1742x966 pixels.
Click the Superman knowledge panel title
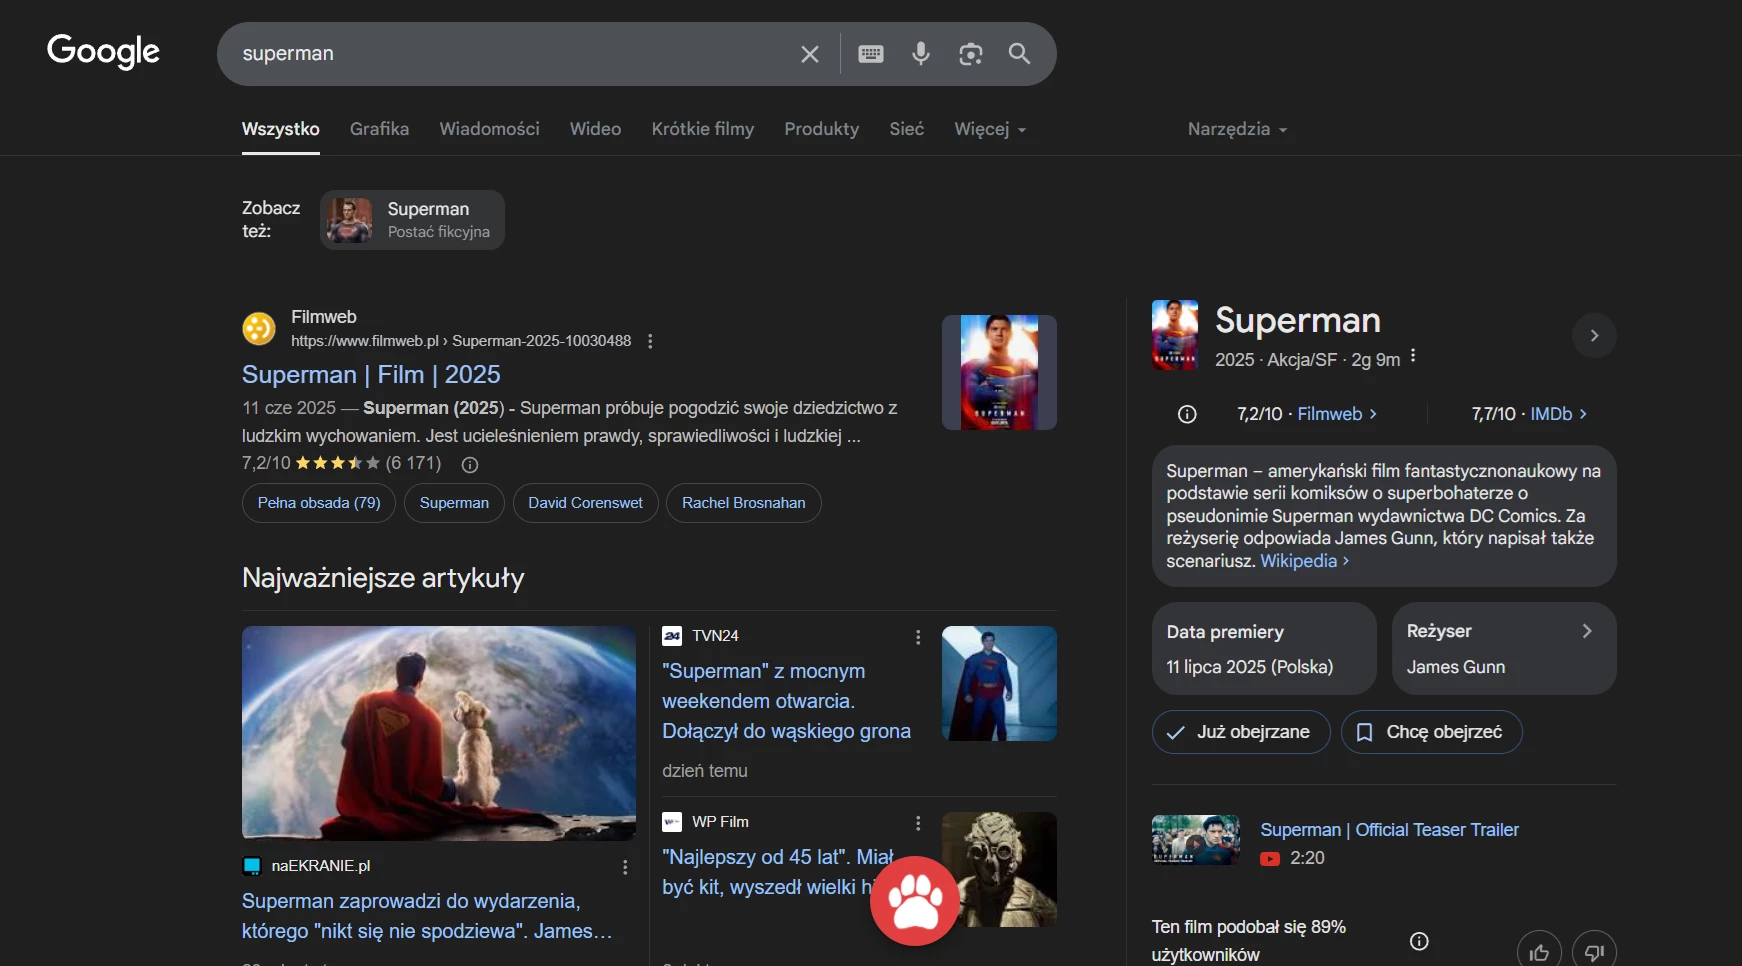(1297, 320)
